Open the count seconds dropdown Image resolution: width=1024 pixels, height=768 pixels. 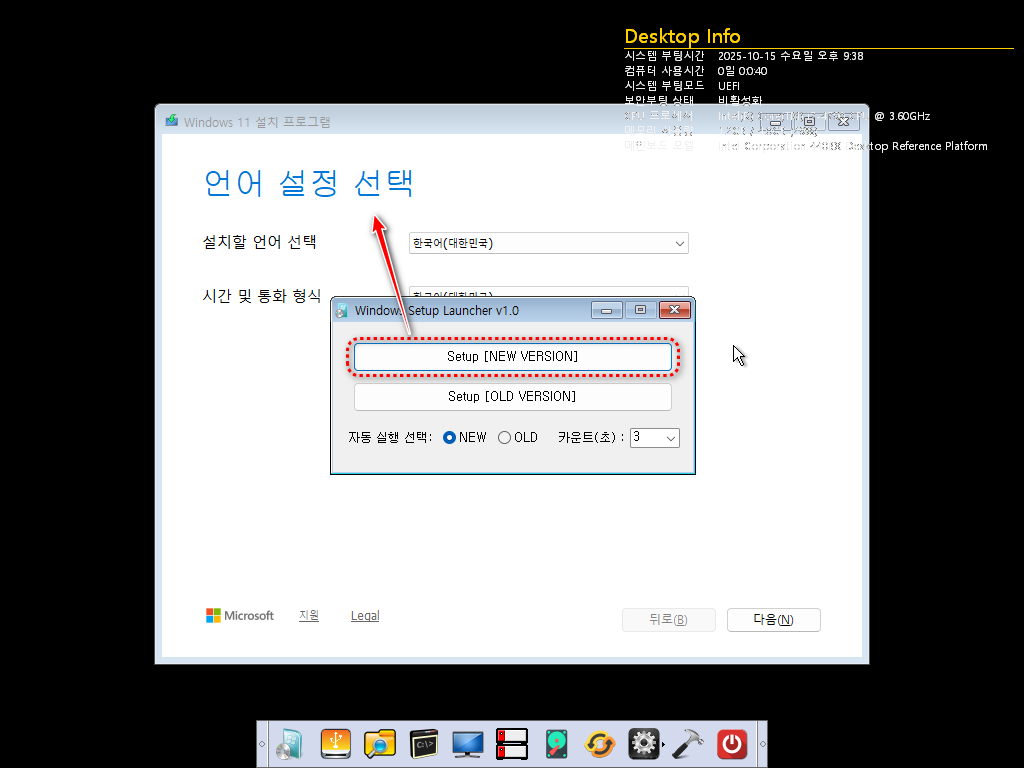(x=654, y=438)
